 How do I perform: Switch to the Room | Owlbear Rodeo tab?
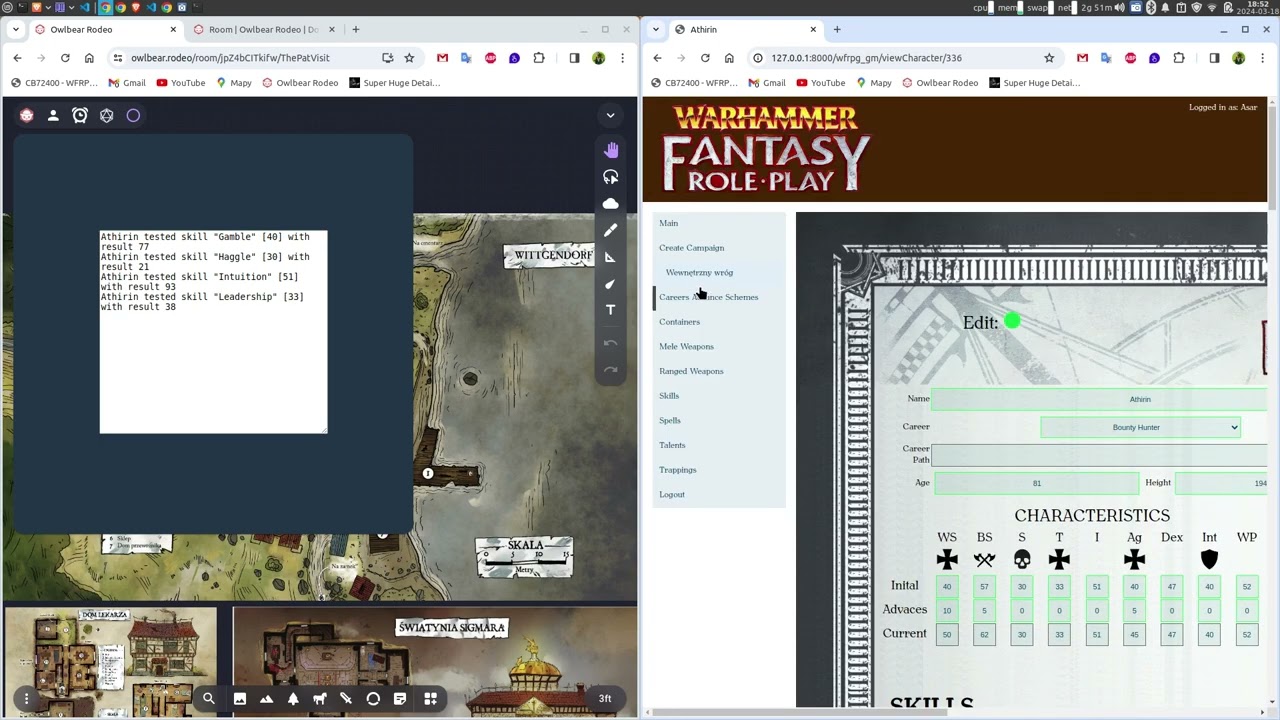tap(263, 29)
